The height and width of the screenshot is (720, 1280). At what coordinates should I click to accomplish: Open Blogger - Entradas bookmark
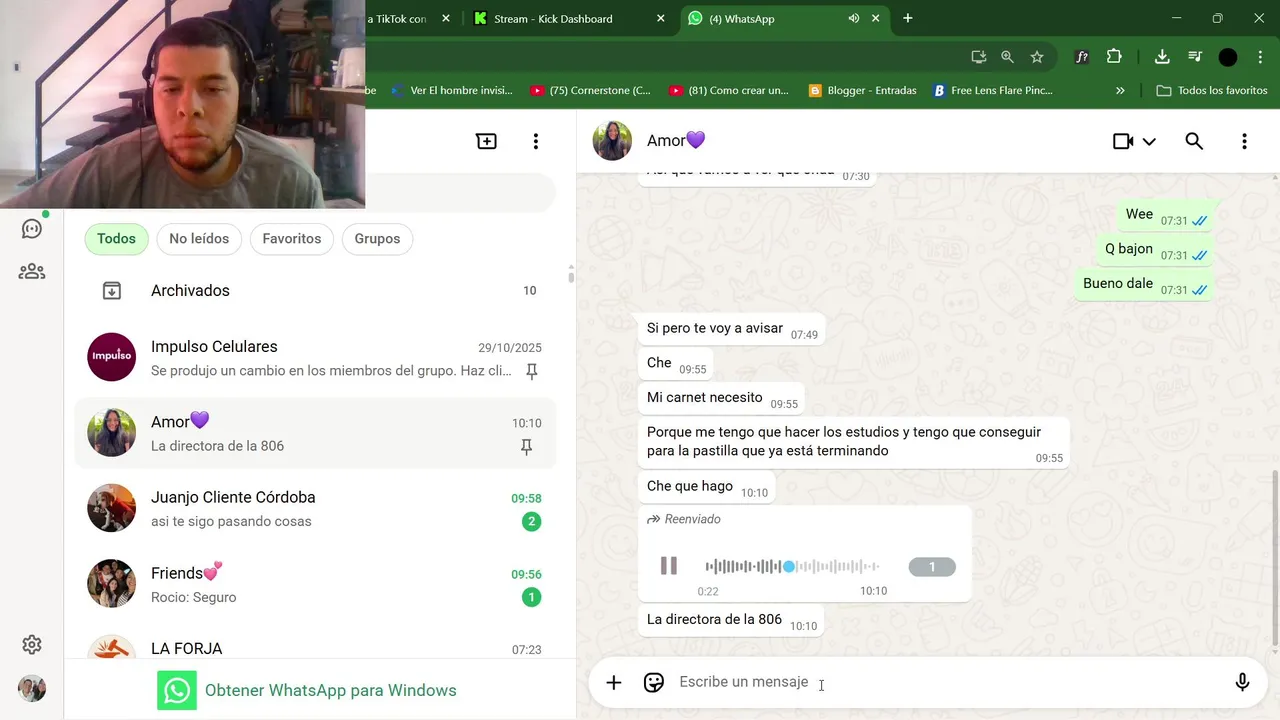point(862,90)
